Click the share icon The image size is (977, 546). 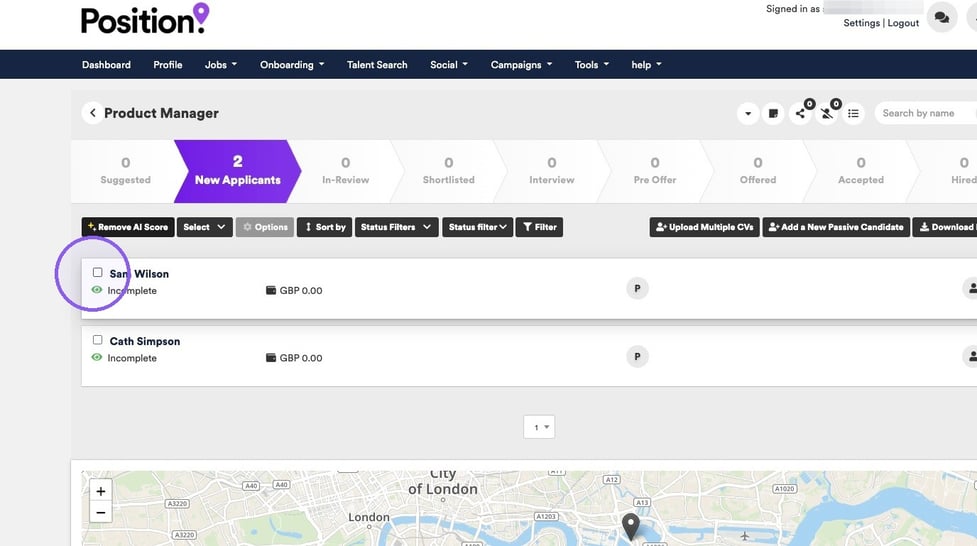[x=801, y=113]
